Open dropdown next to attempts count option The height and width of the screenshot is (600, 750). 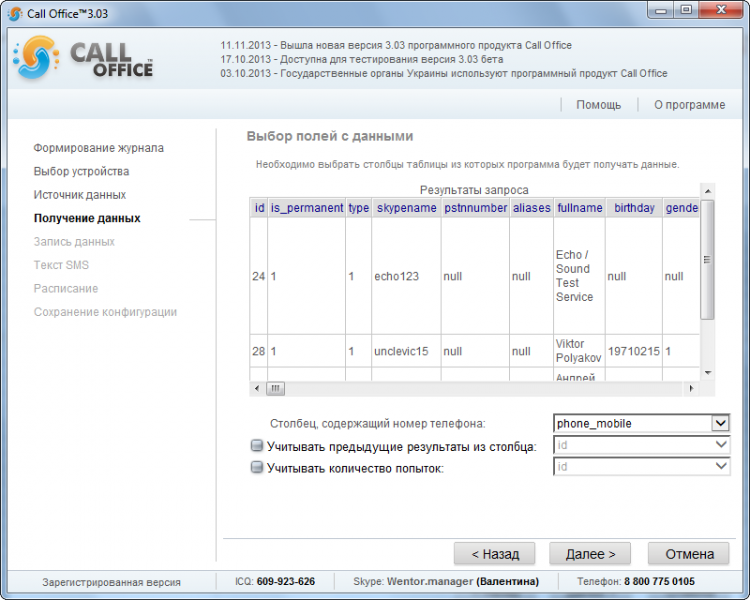tap(720, 466)
